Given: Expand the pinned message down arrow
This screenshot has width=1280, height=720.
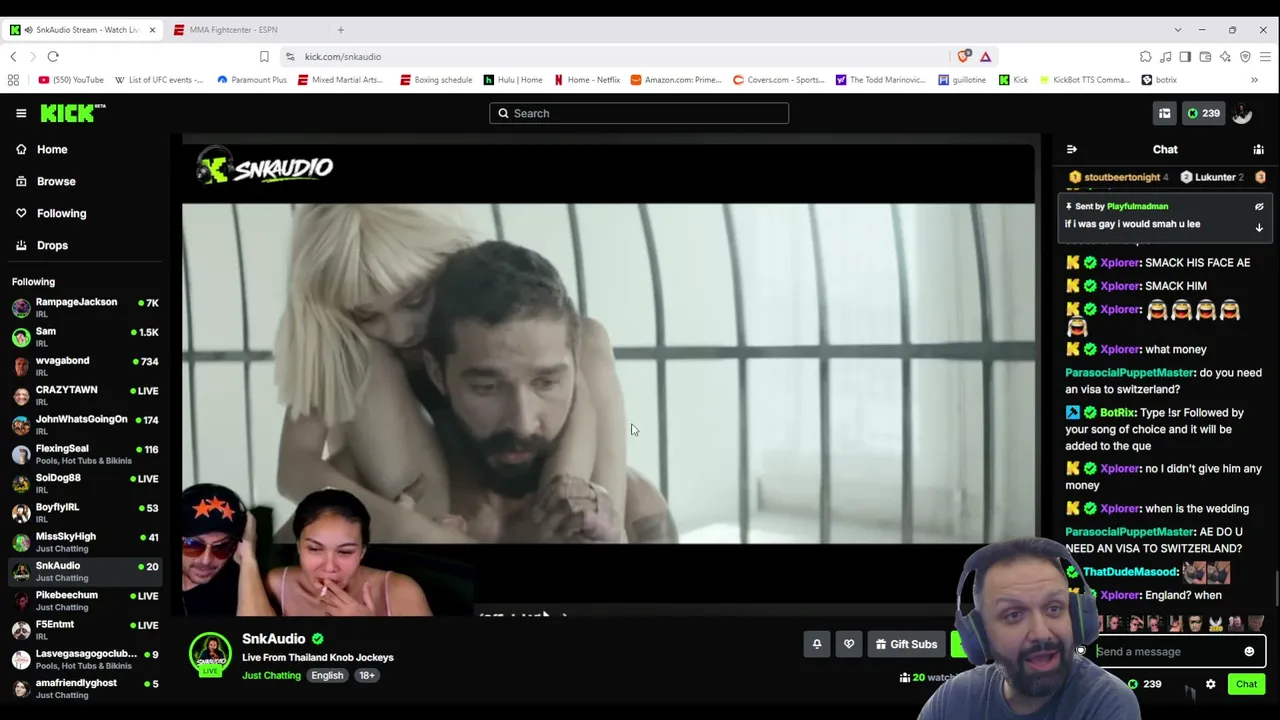Looking at the screenshot, I should (x=1259, y=228).
